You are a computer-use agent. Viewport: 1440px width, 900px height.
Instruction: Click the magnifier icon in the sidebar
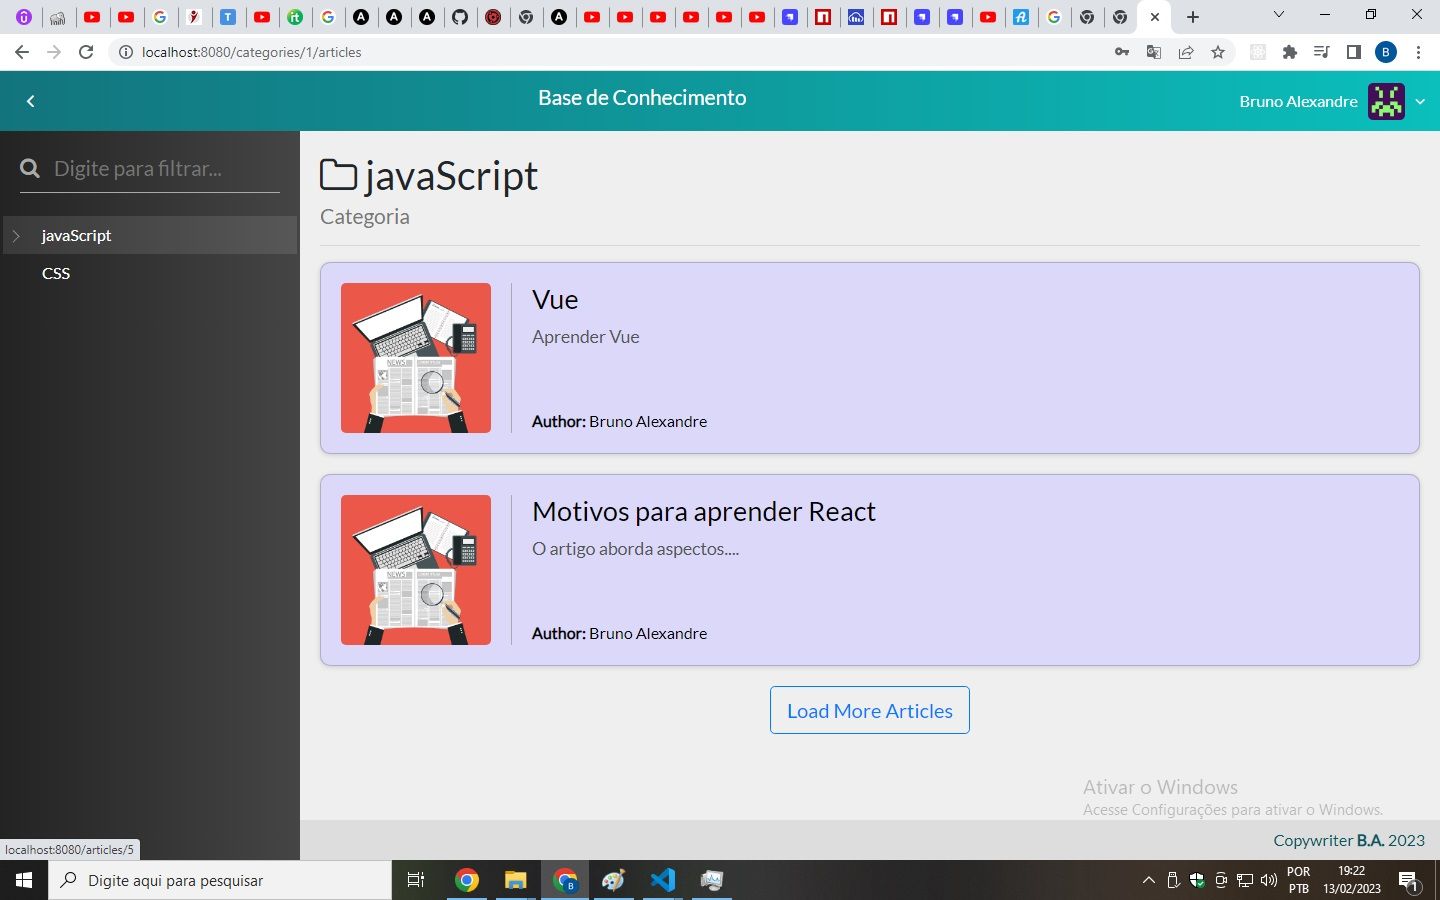[x=30, y=168]
